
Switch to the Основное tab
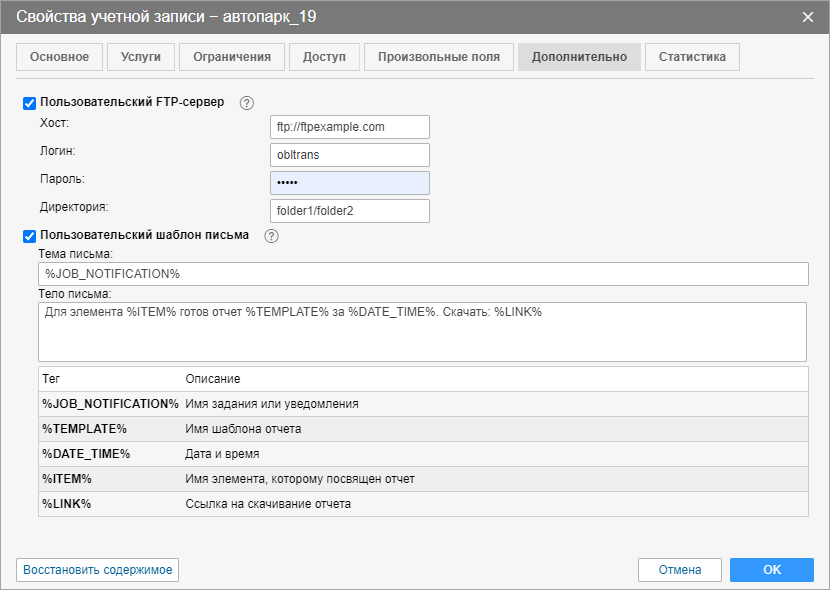tap(60, 57)
